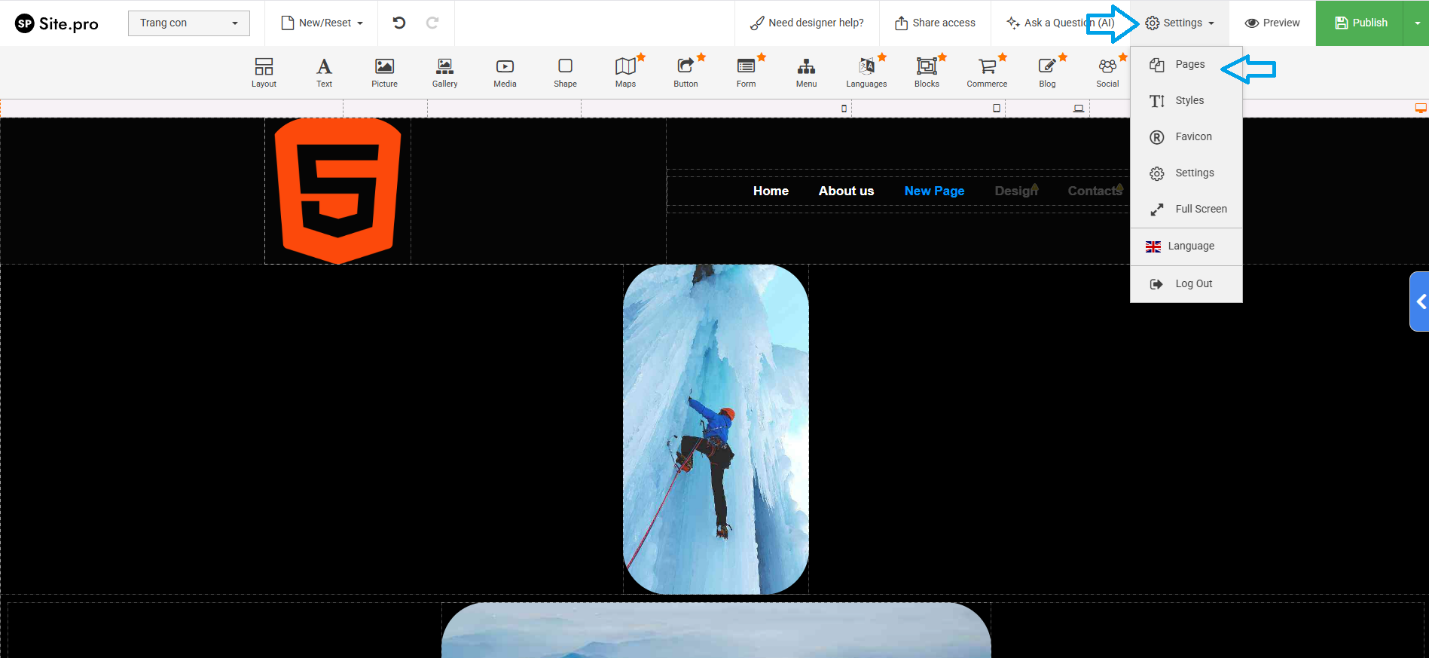Open Pages from Settings menu
The height and width of the screenshot is (658, 1429).
coord(1188,65)
